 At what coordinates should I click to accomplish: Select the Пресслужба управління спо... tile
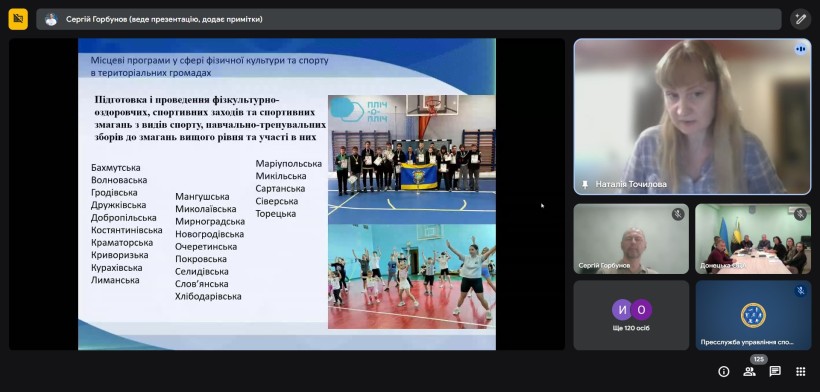pos(753,315)
